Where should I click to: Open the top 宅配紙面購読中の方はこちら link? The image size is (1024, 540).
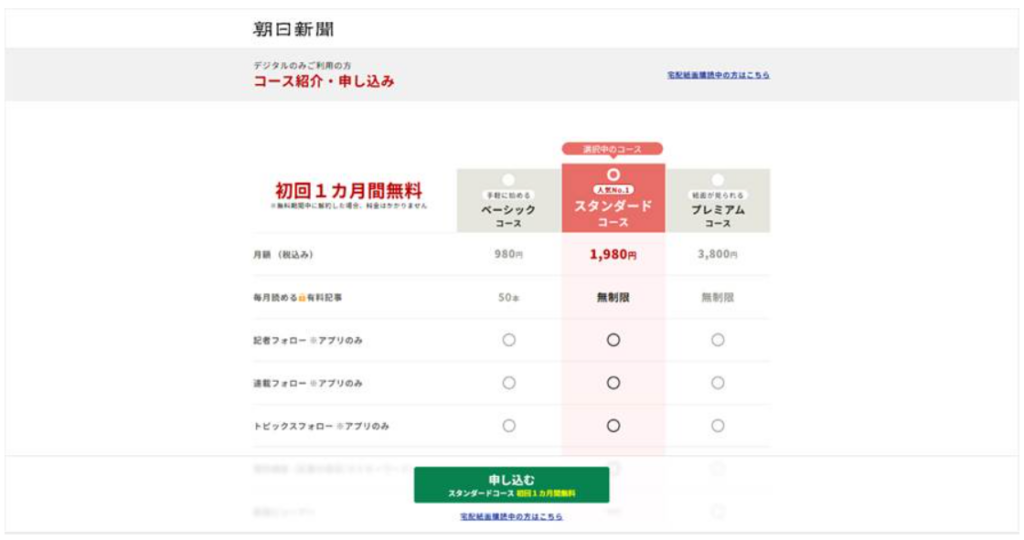(x=718, y=75)
